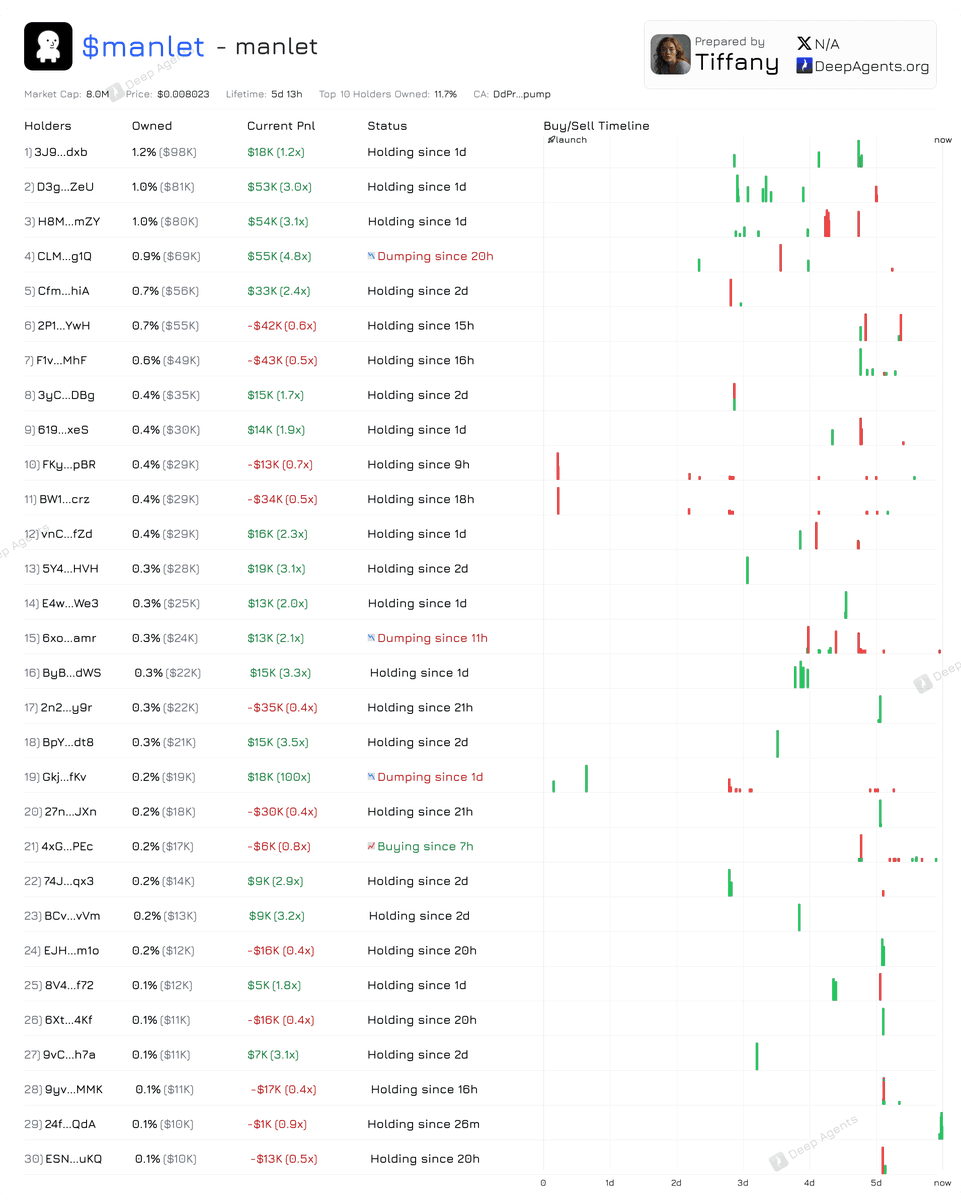Click the '0.9% ($69K)' owned value
The height and width of the screenshot is (1200, 961).
(166, 256)
